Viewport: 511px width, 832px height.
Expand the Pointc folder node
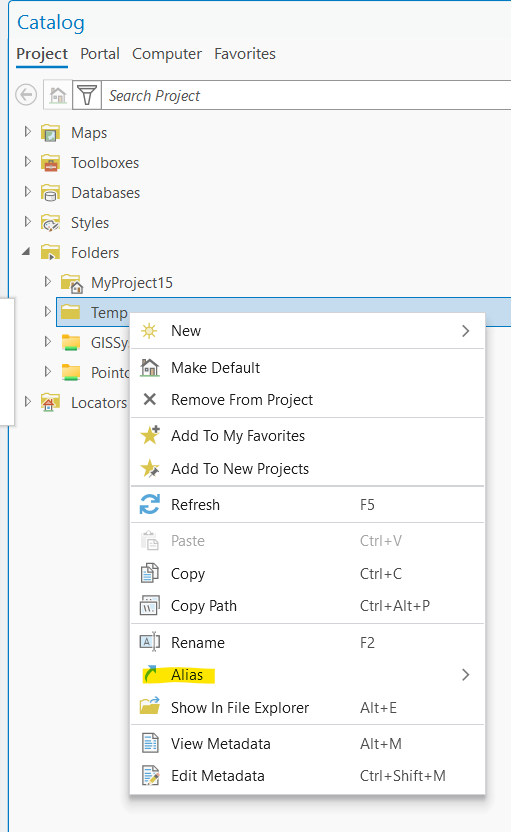click(x=48, y=371)
